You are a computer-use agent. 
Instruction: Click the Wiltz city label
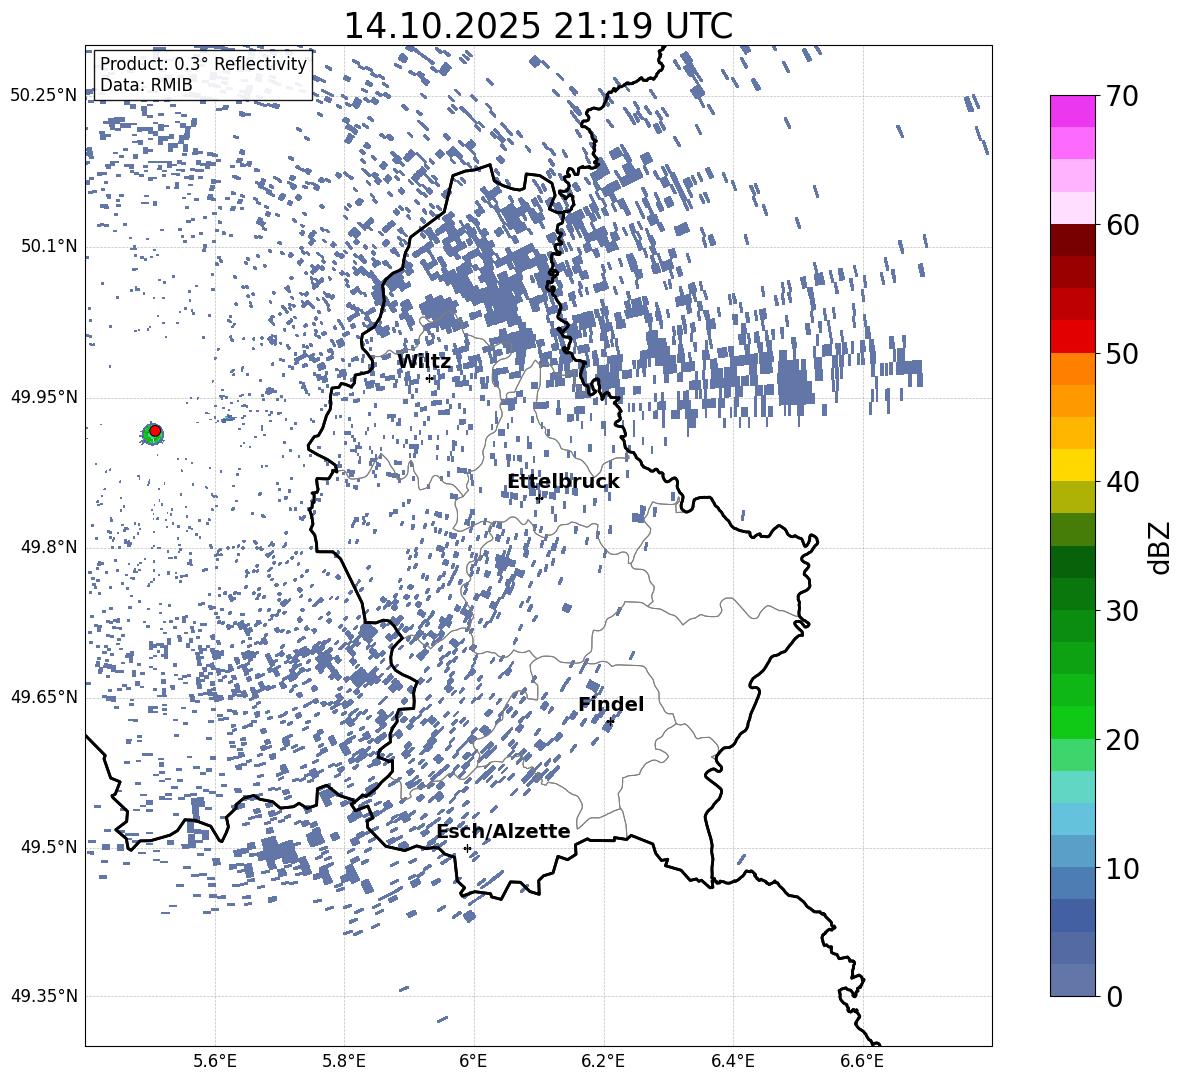click(x=424, y=362)
